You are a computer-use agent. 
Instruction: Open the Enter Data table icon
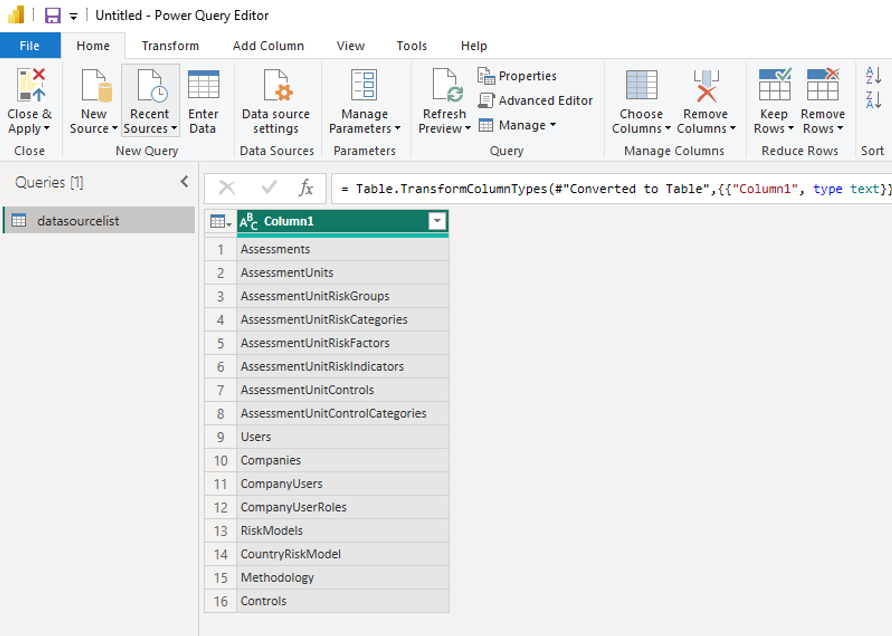click(203, 85)
